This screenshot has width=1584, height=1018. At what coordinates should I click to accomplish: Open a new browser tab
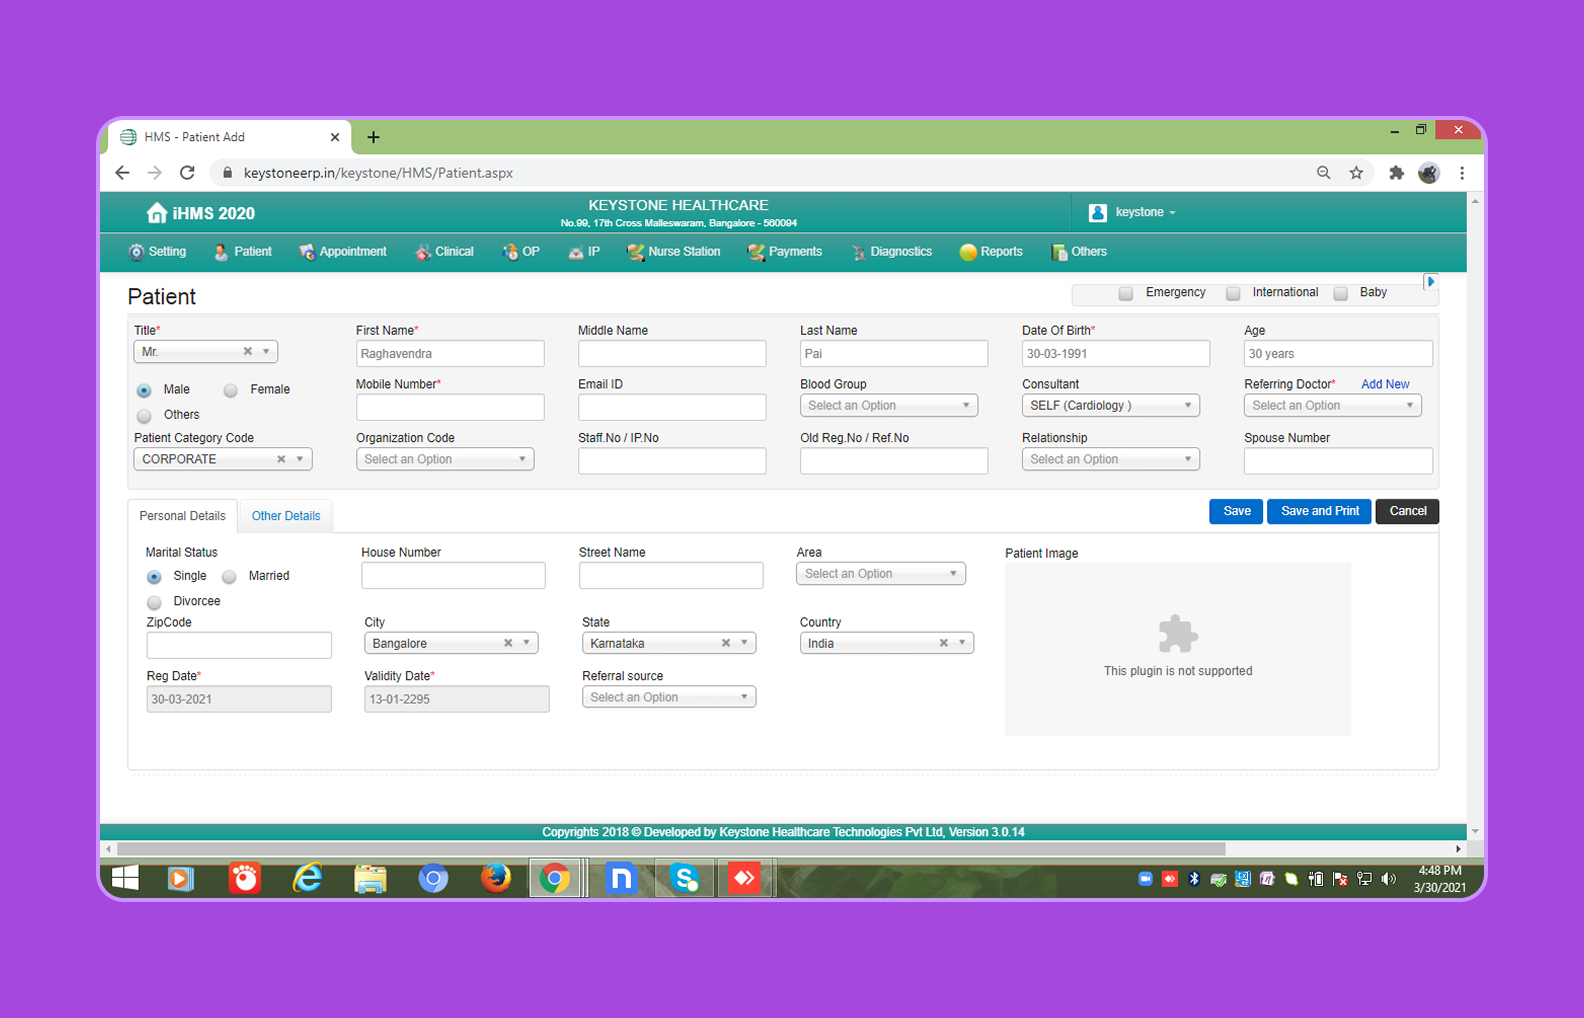pyautogui.click(x=373, y=137)
